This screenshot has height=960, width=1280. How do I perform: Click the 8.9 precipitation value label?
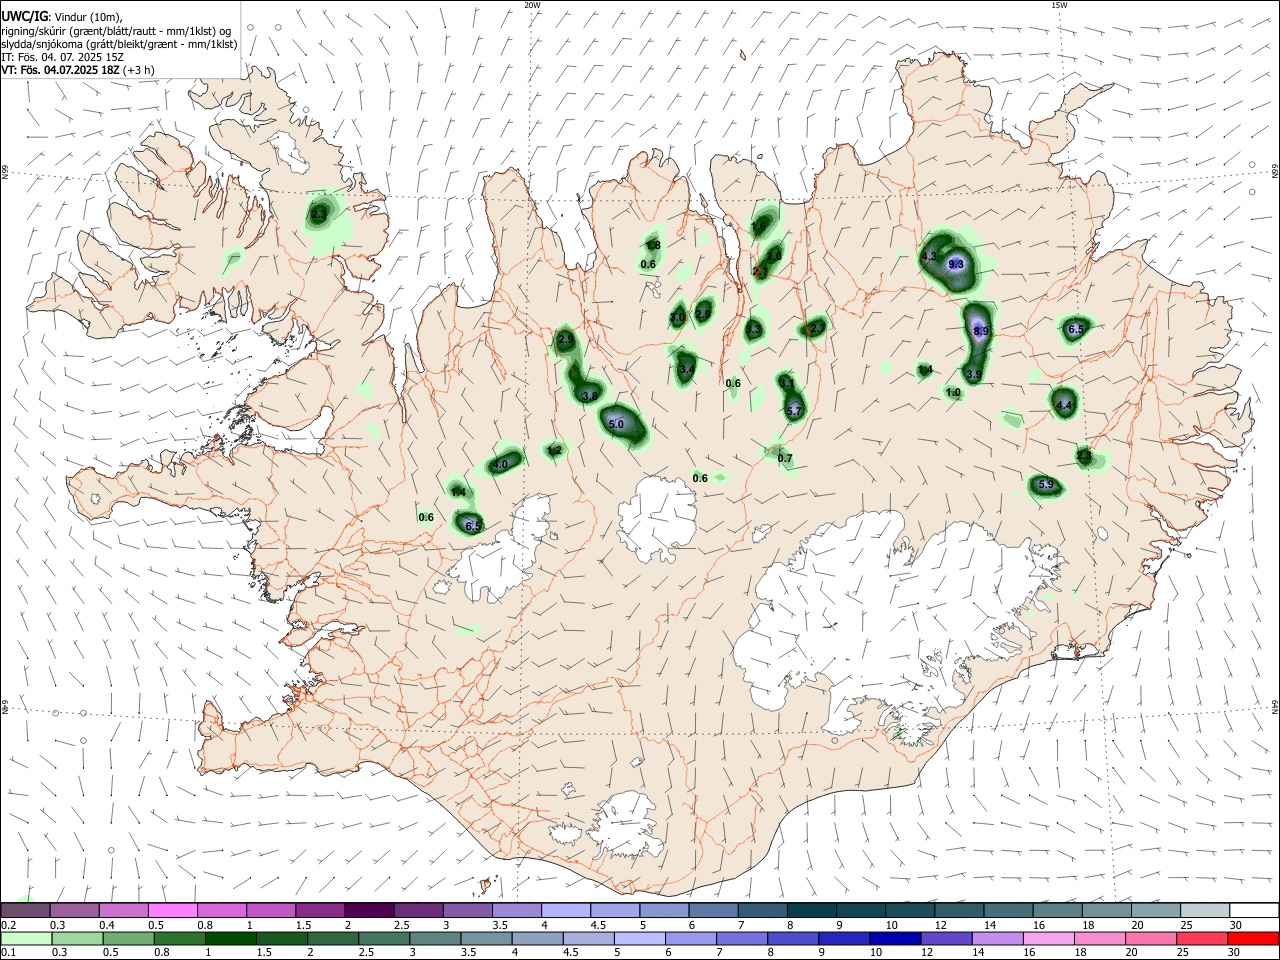point(980,331)
